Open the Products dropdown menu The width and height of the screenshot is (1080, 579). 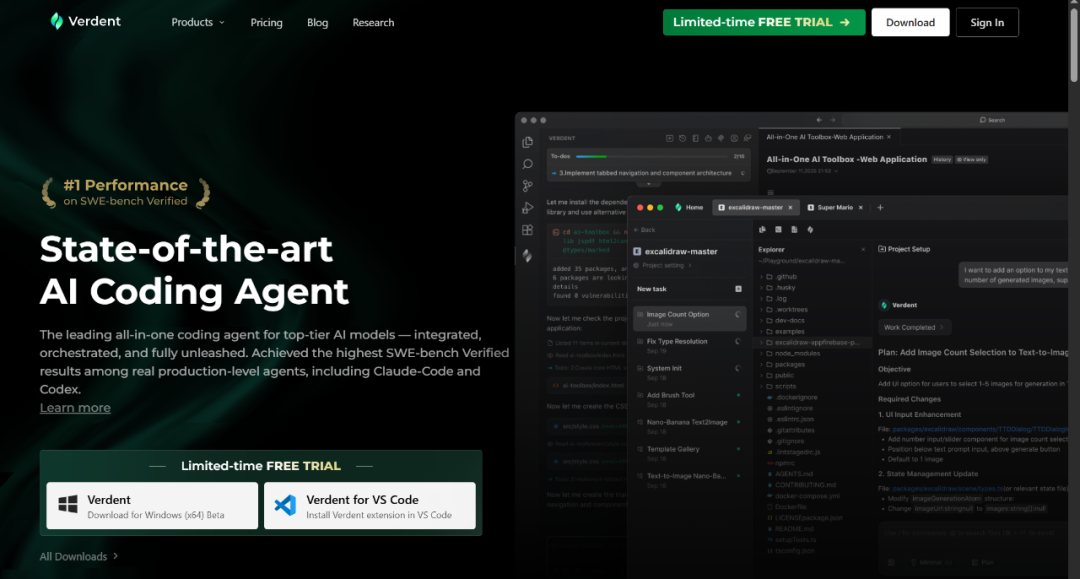[197, 22]
